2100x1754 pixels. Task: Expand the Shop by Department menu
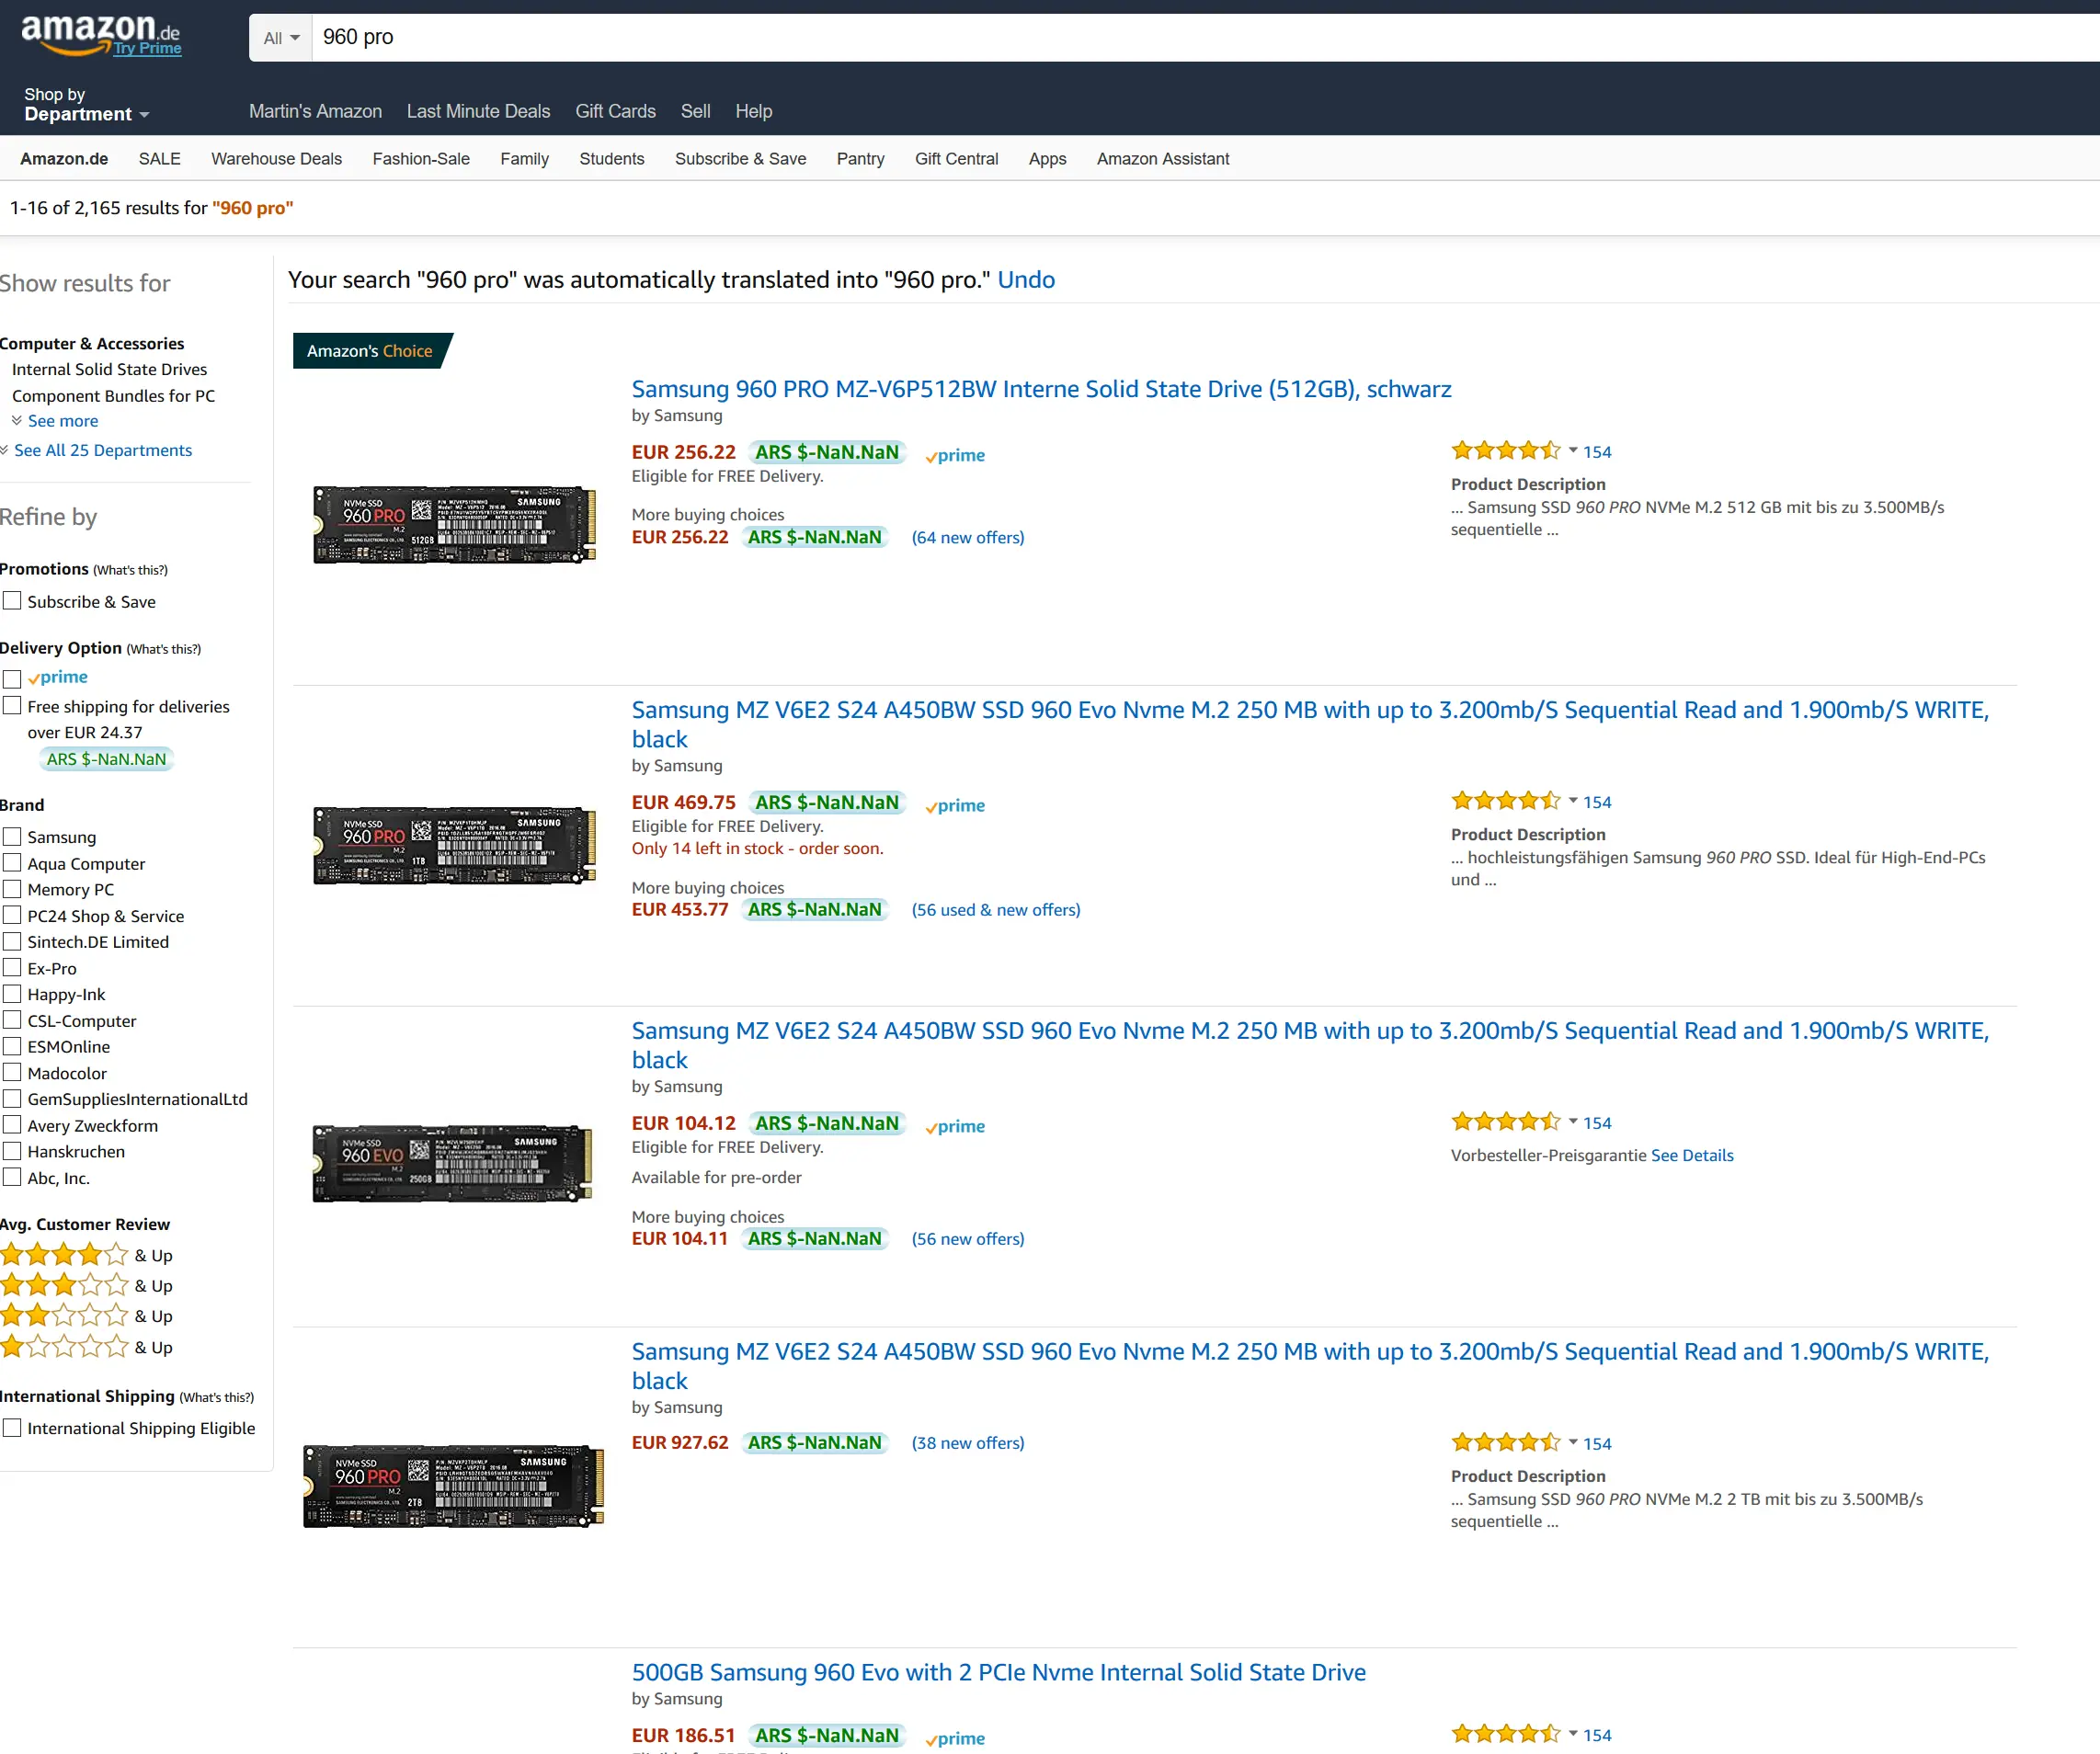coord(85,105)
